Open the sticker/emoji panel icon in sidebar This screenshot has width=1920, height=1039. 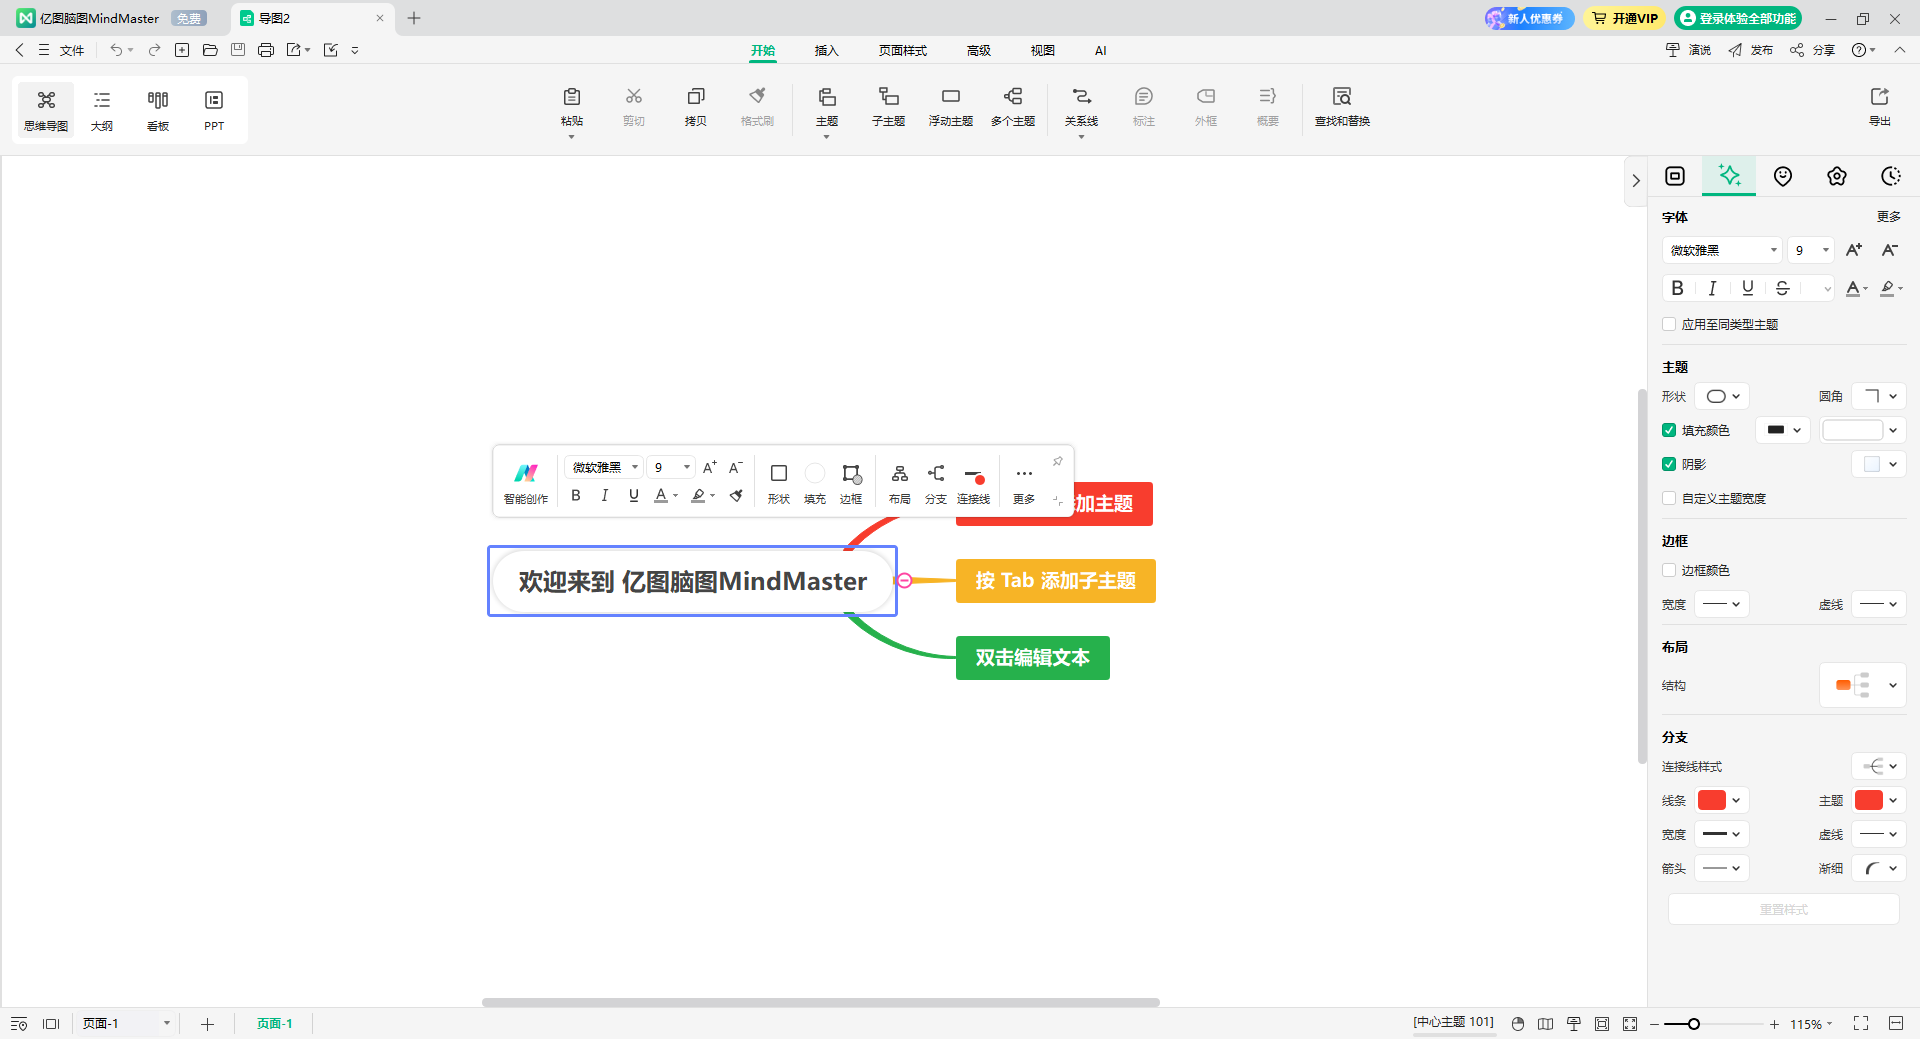coord(1783,176)
